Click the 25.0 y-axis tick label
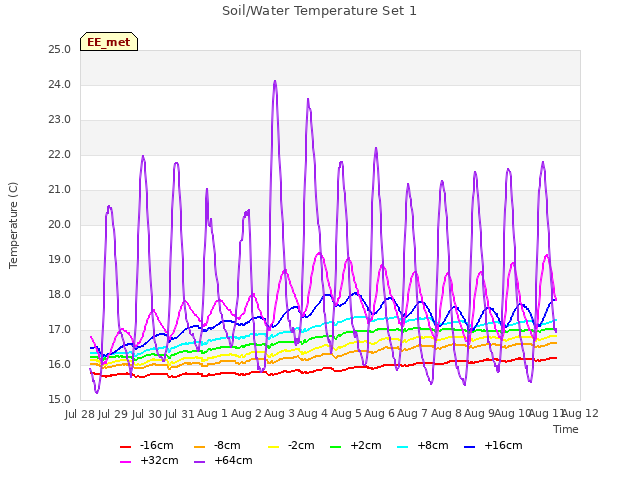This screenshot has width=640, height=480. coord(60,50)
